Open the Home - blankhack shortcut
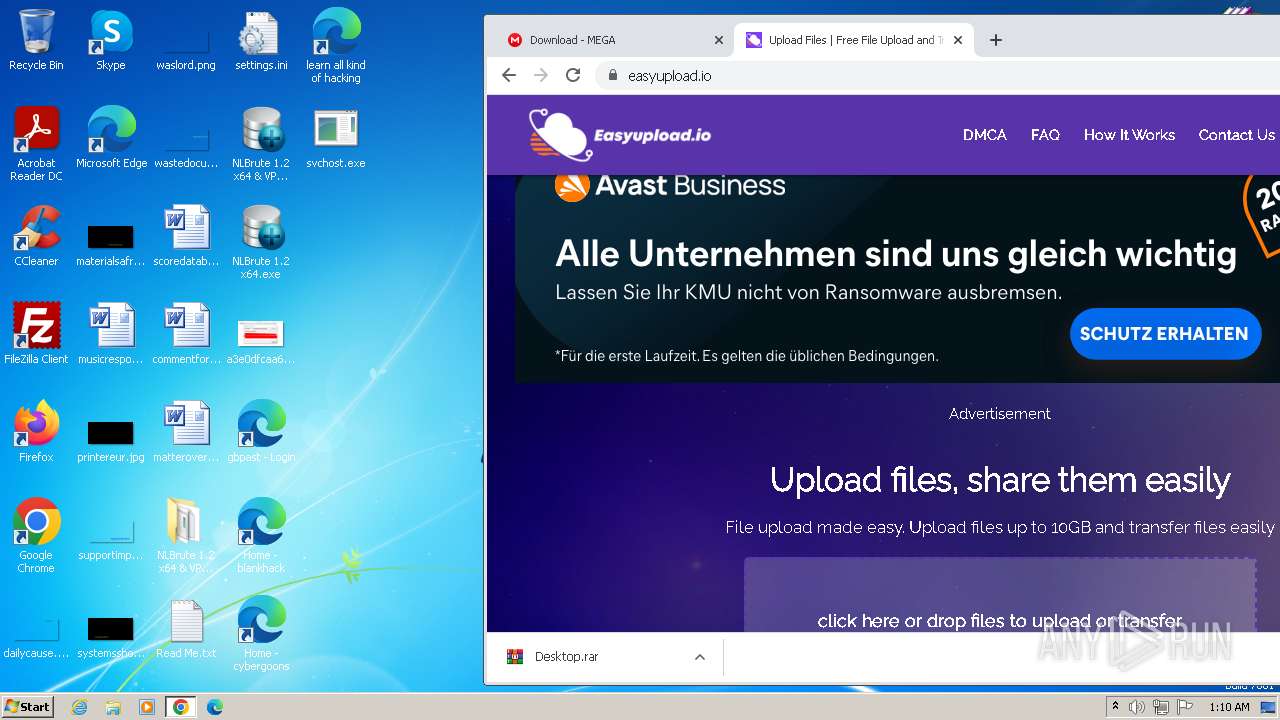Screen dimensions: 1280x720 click(x=261, y=536)
